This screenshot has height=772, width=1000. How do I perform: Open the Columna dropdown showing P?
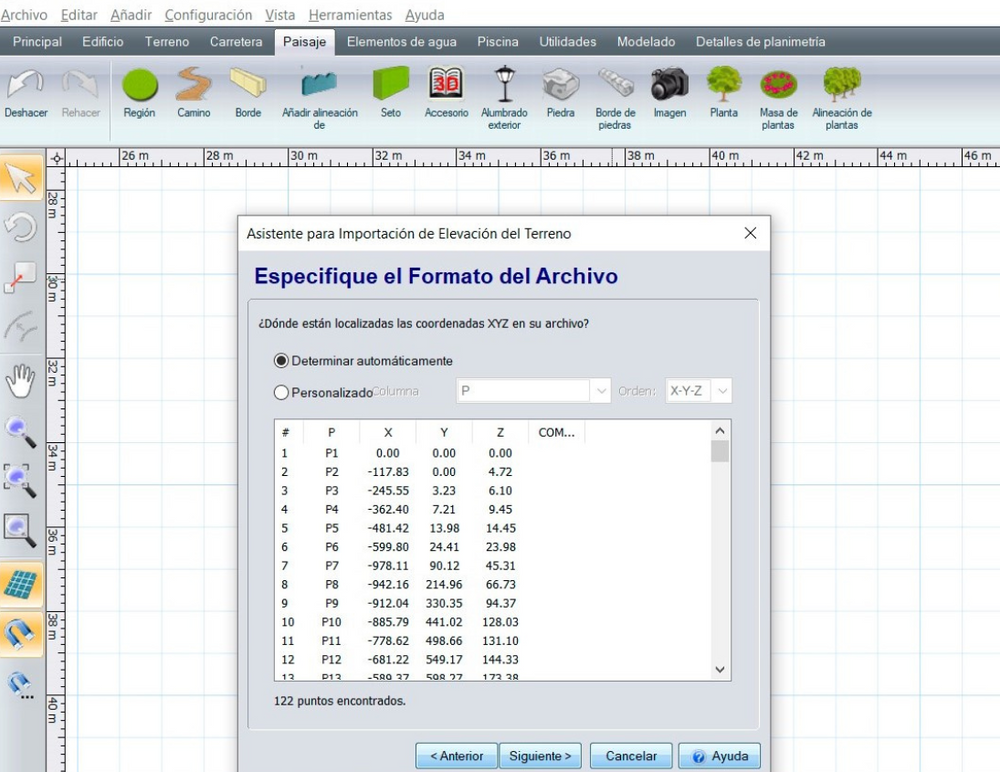point(533,392)
